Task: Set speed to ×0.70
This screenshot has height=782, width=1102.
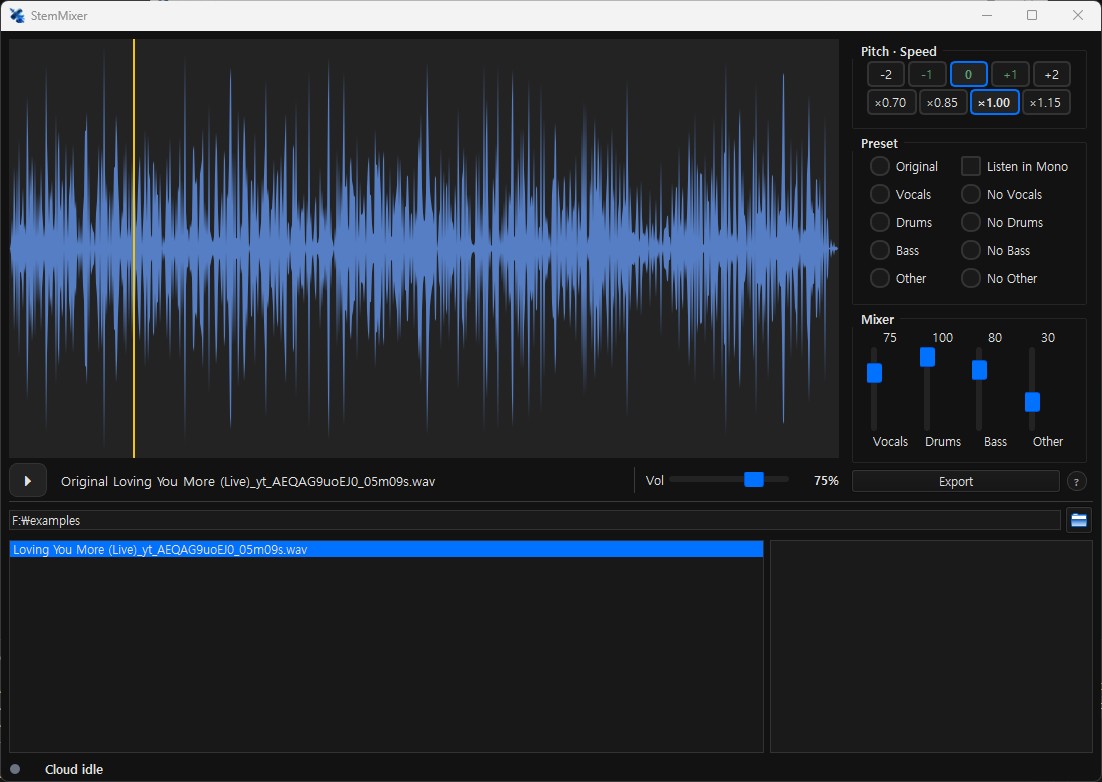Action: 891,103
